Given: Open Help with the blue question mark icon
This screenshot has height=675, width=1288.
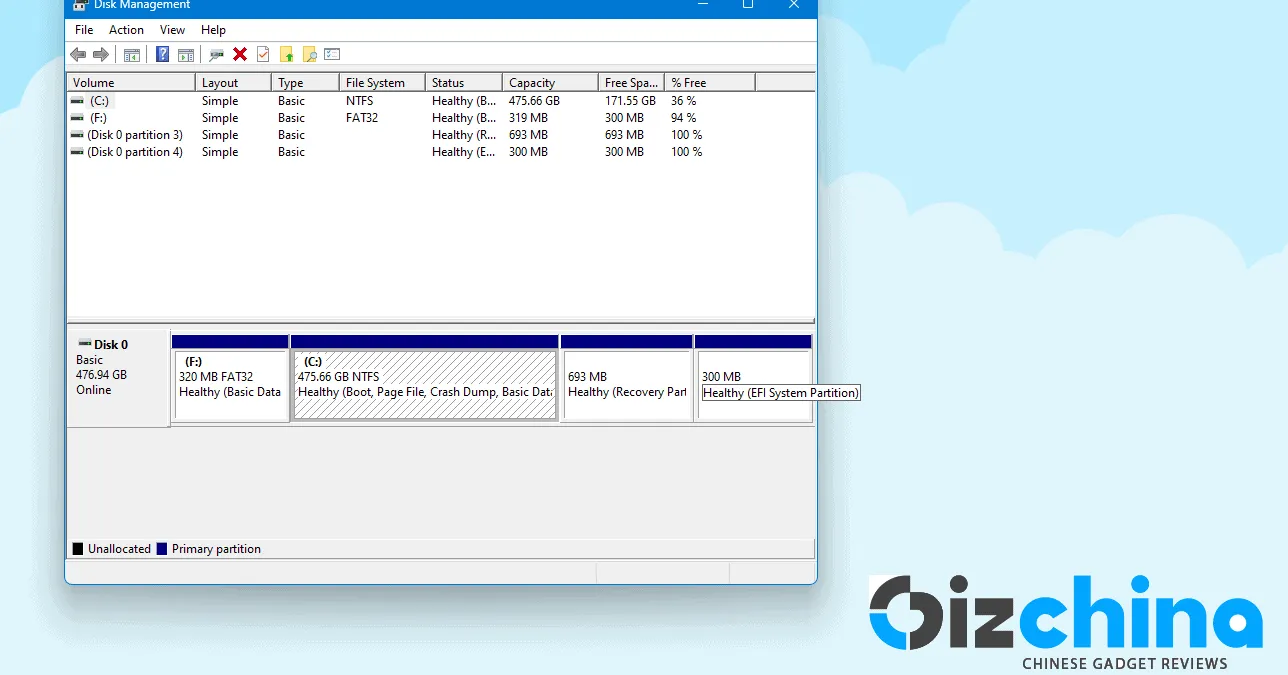Looking at the screenshot, I should pos(162,55).
